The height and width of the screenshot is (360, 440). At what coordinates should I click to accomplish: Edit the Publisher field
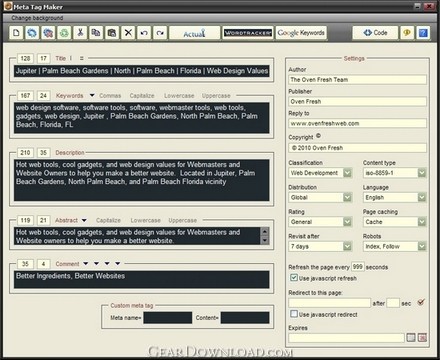pyautogui.click(x=357, y=101)
